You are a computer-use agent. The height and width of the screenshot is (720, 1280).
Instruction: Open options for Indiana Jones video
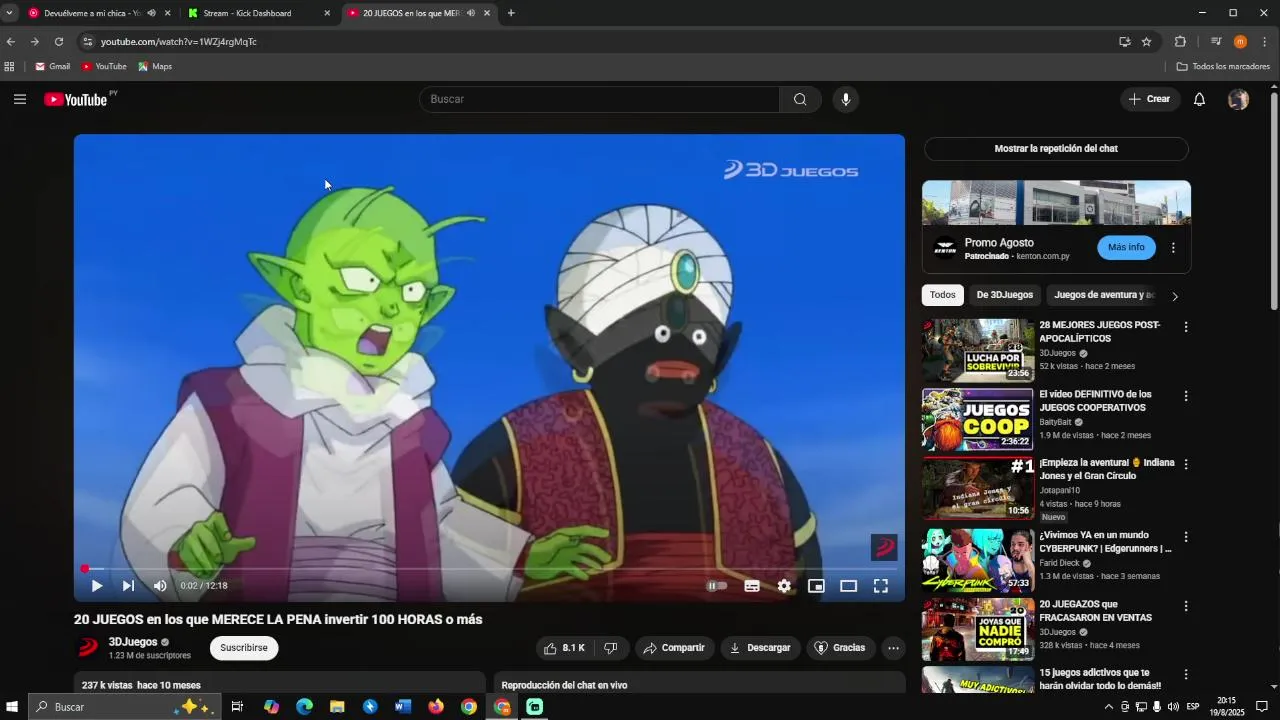click(1186, 465)
